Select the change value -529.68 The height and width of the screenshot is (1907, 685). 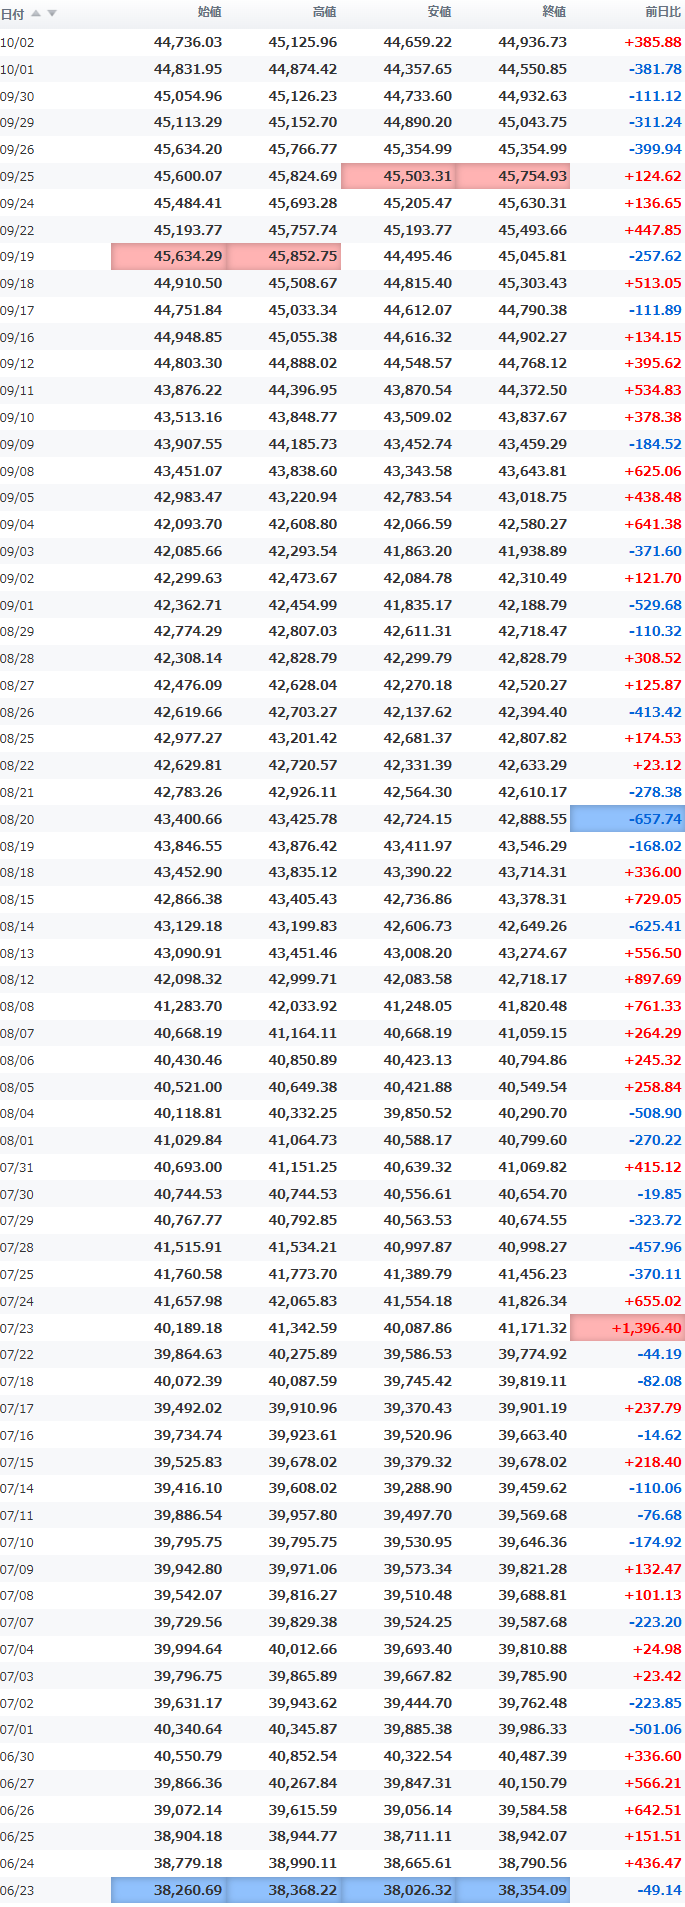[655, 605]
